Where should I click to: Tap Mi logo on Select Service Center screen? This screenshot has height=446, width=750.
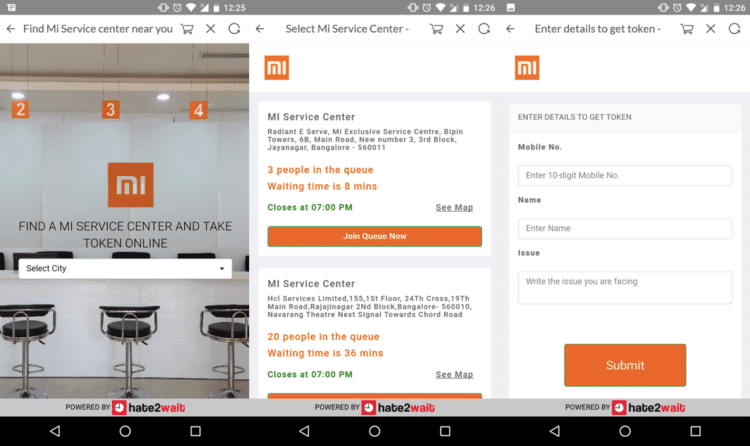[x=276, y=67]
